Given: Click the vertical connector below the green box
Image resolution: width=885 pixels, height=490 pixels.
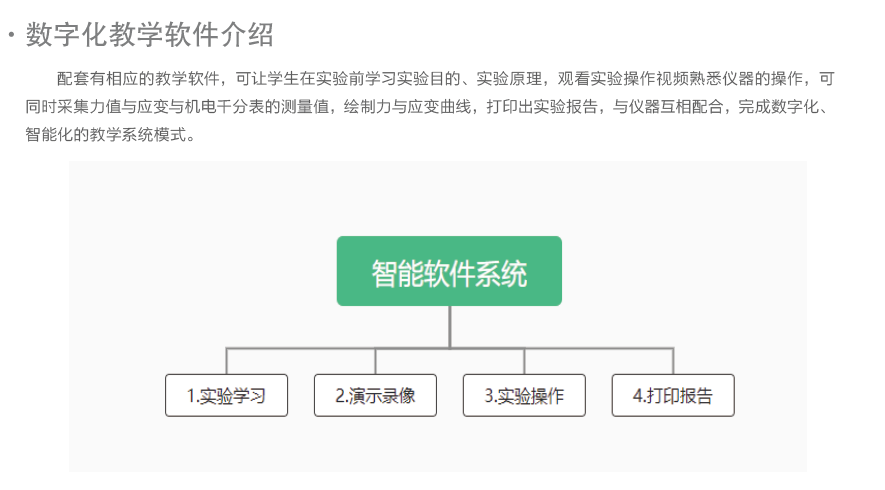Looking at the screenshot, I should [x=449, y=326].
